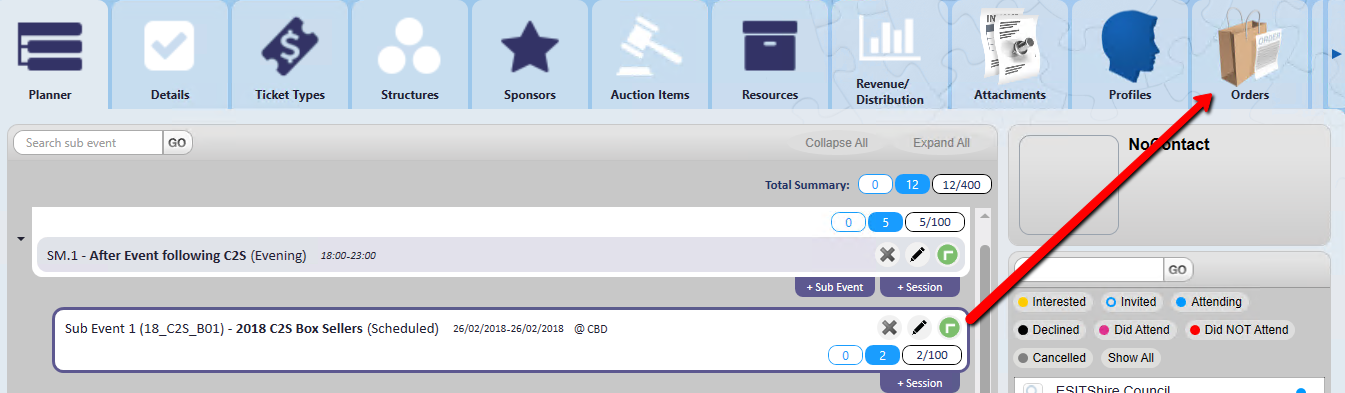Click Expand All sub events

(941, 143)
